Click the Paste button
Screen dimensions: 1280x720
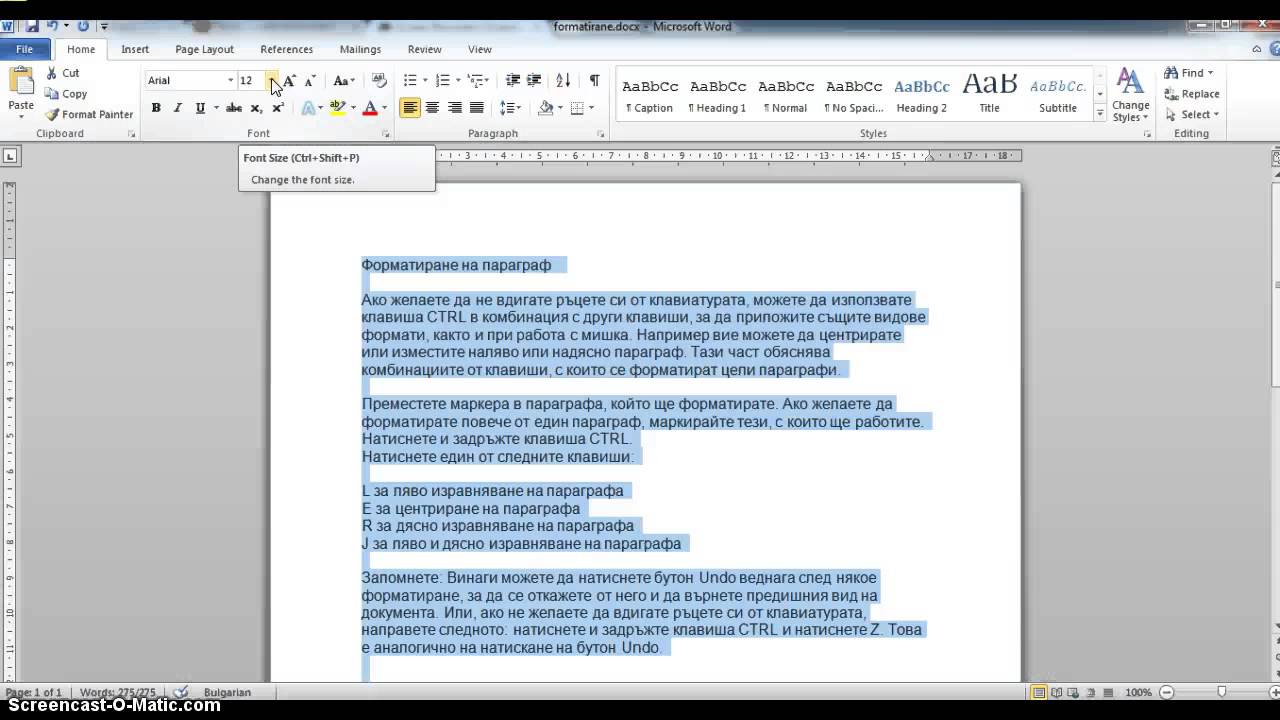point(21,92)
